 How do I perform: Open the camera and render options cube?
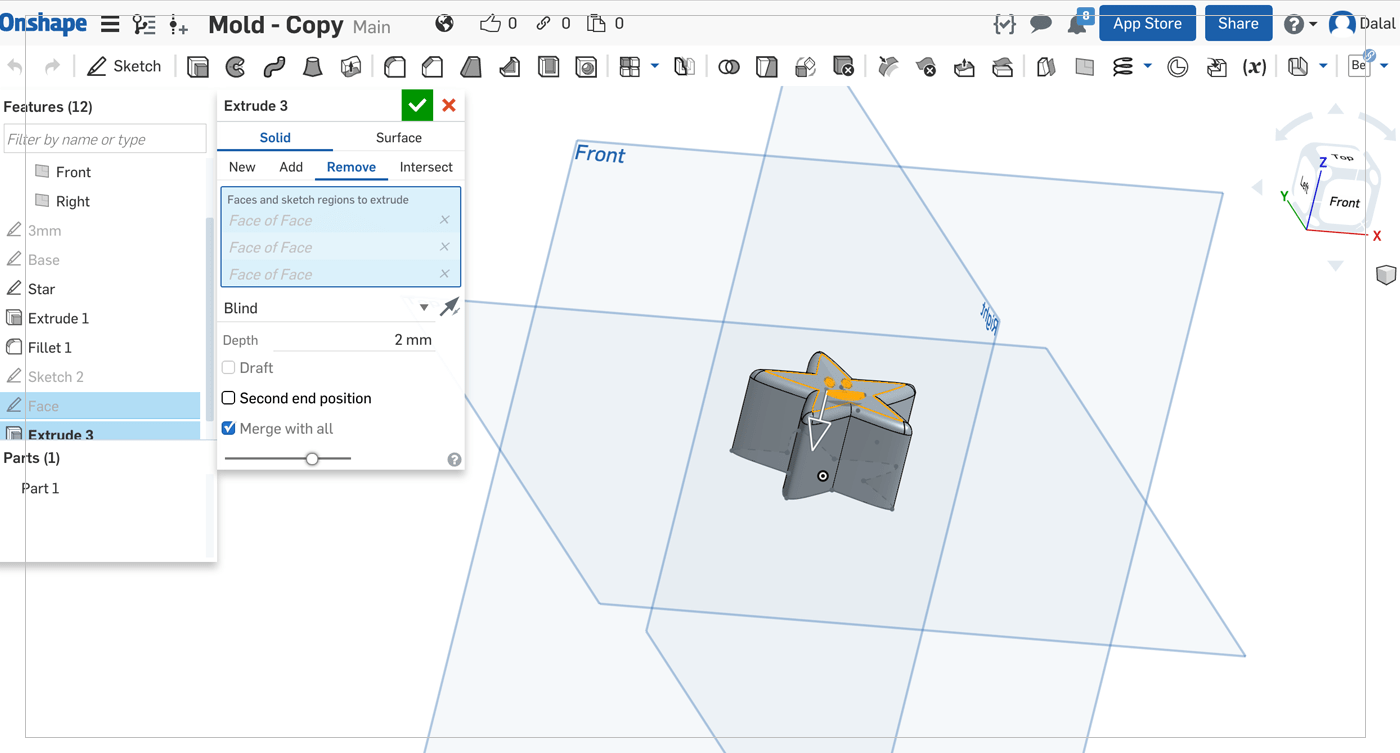1386,275
